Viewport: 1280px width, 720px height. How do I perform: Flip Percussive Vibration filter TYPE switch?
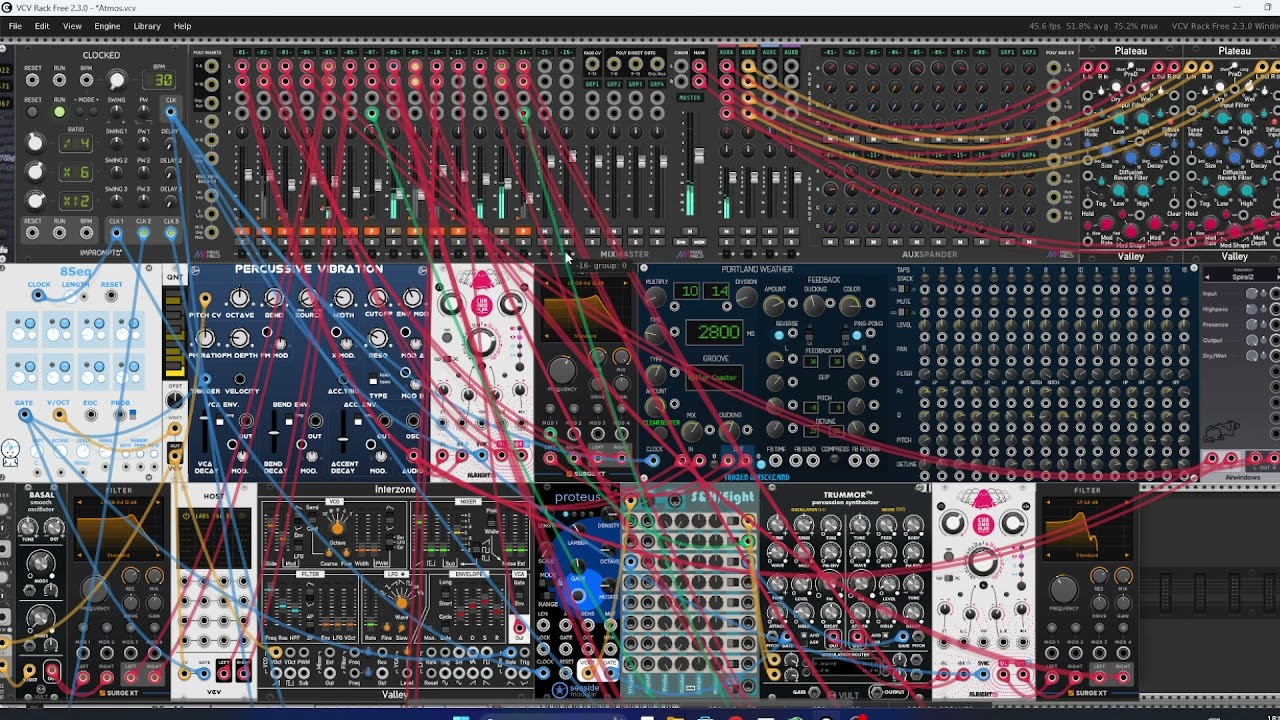coord(373,379)
